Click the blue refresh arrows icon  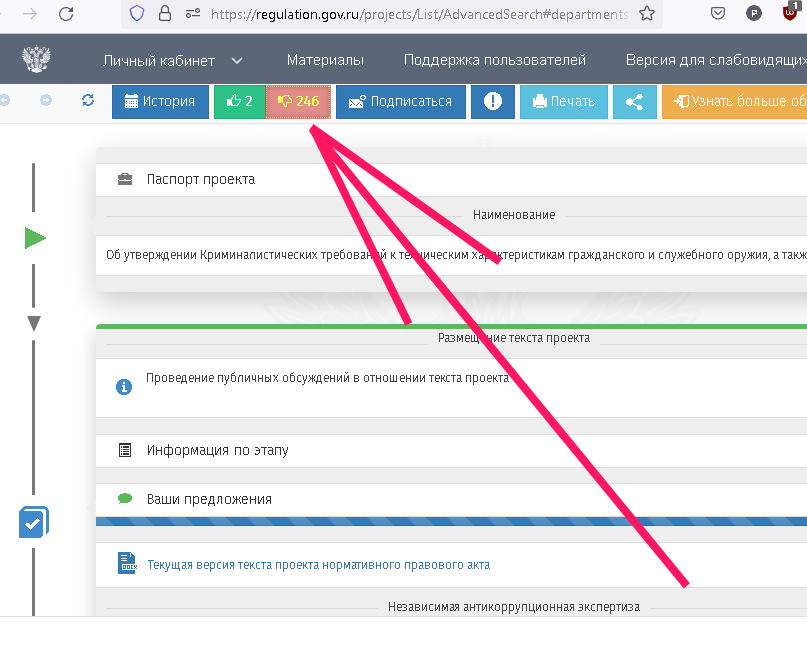(x=88, y=100)
